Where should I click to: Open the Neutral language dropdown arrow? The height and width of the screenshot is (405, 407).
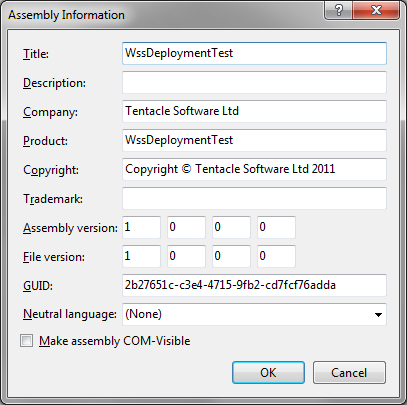pyautogui.click(x=378, y=315)
